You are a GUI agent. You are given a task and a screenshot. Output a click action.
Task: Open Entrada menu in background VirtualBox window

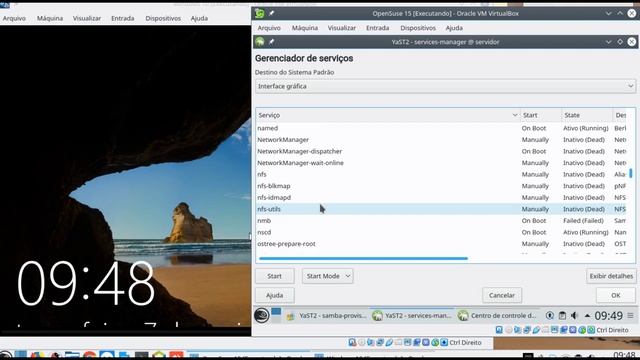pyautogui.click(x=122, y=18)
